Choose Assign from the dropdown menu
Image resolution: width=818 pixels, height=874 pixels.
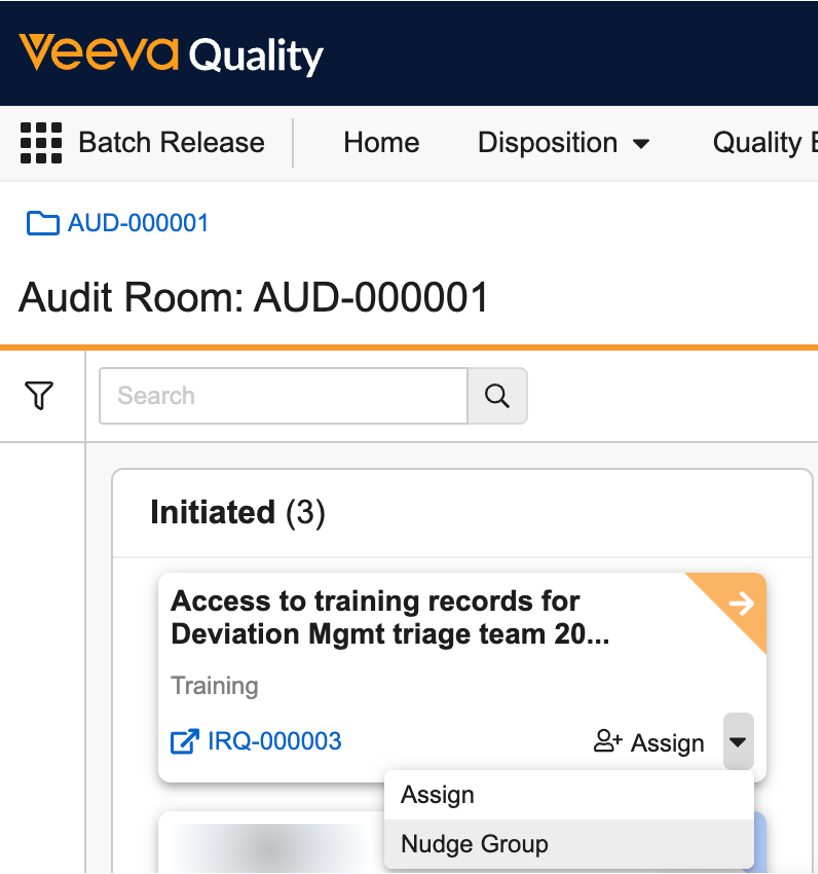(x=438, y=795)
